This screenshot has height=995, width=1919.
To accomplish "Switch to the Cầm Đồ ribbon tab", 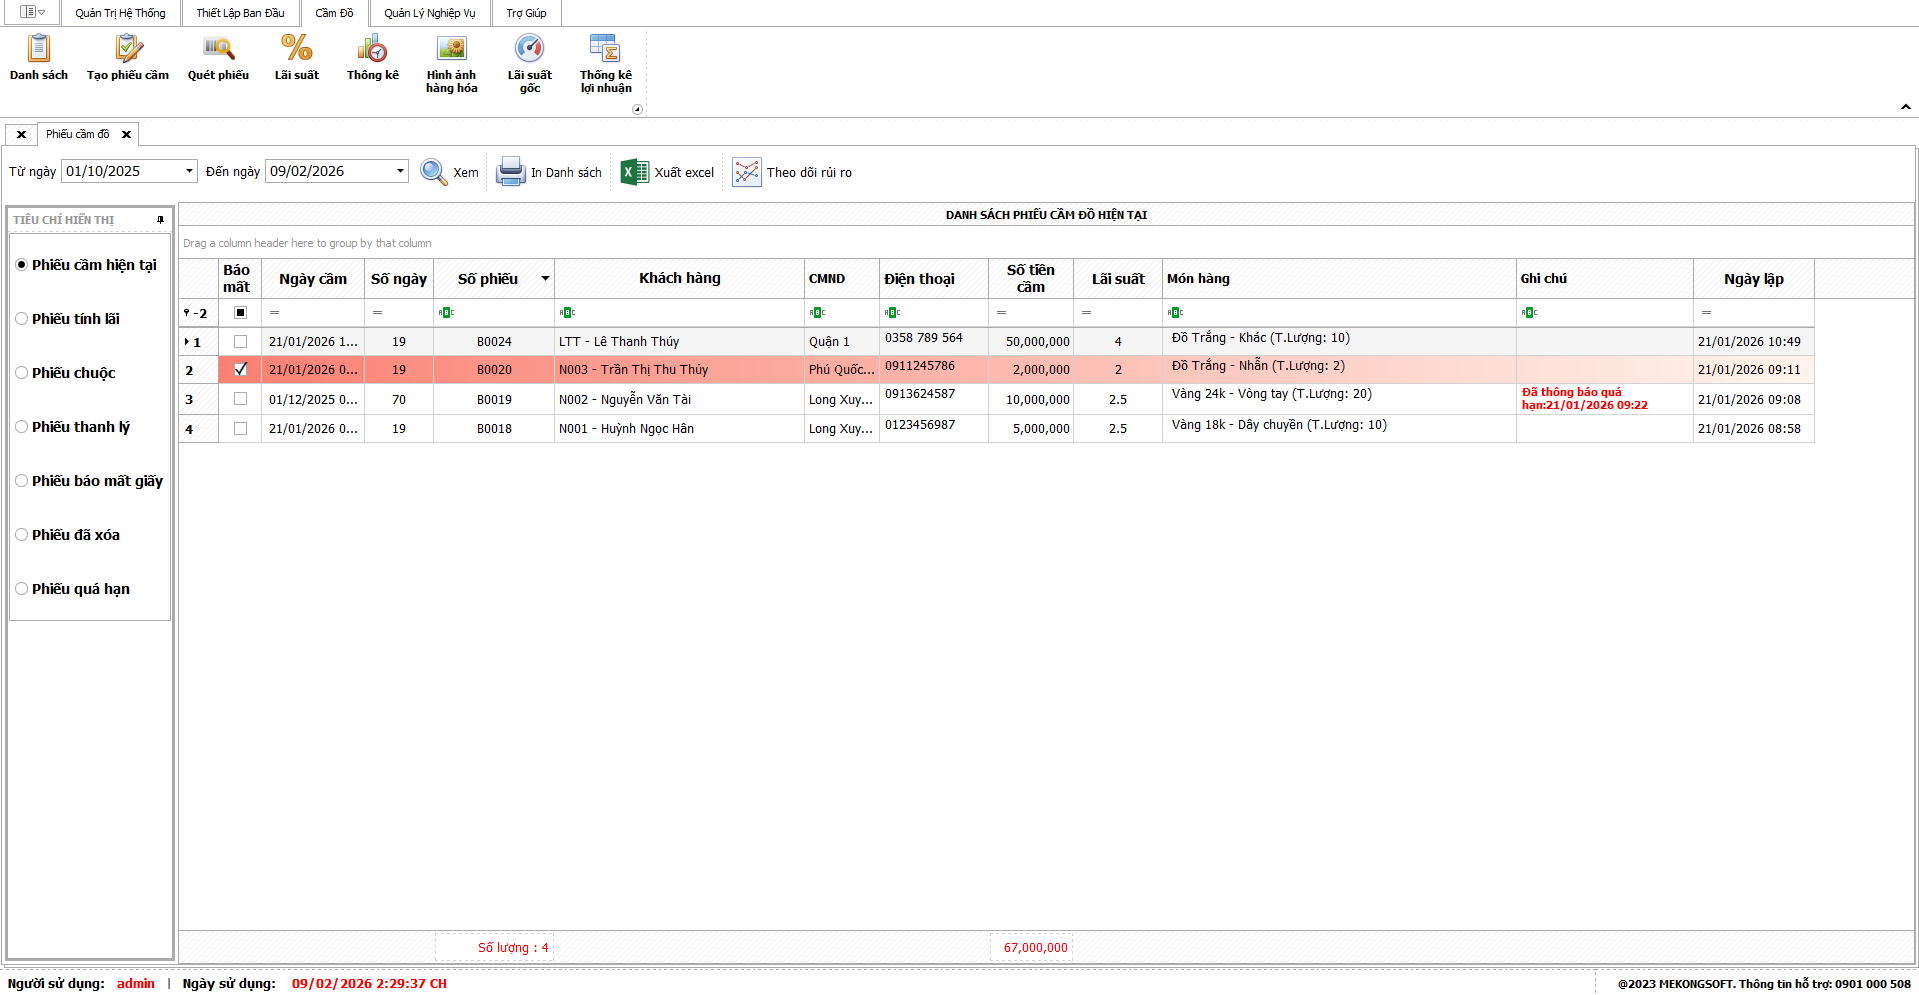I will click(x=334, y=13).
